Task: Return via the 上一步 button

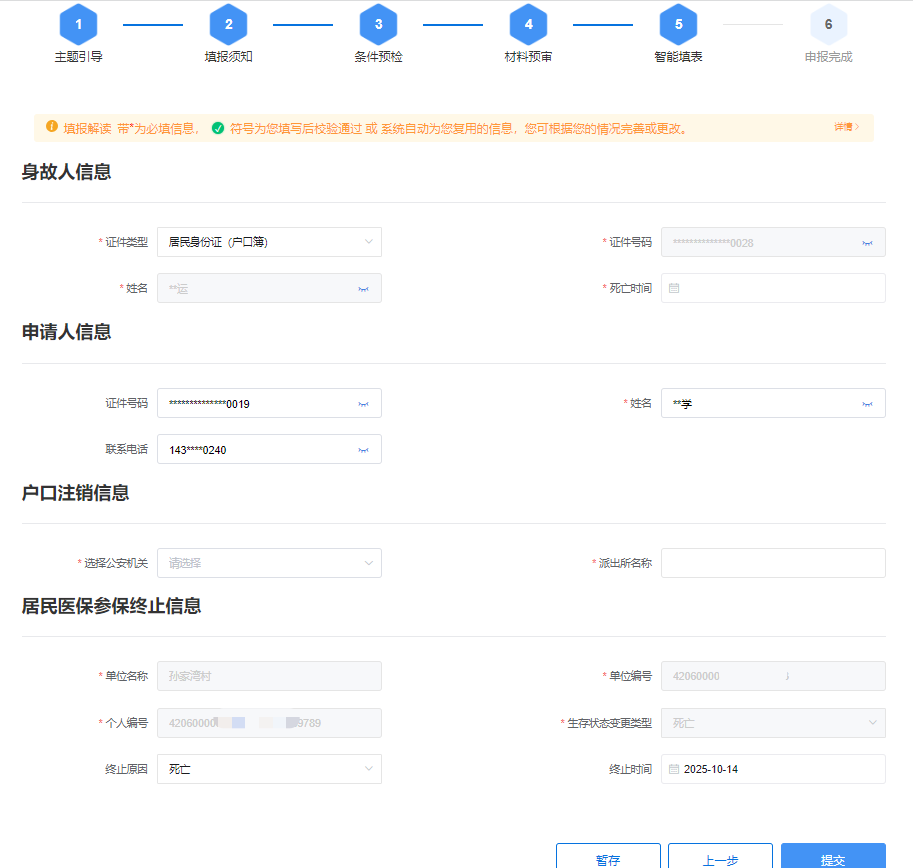Action: coord(720,858)
